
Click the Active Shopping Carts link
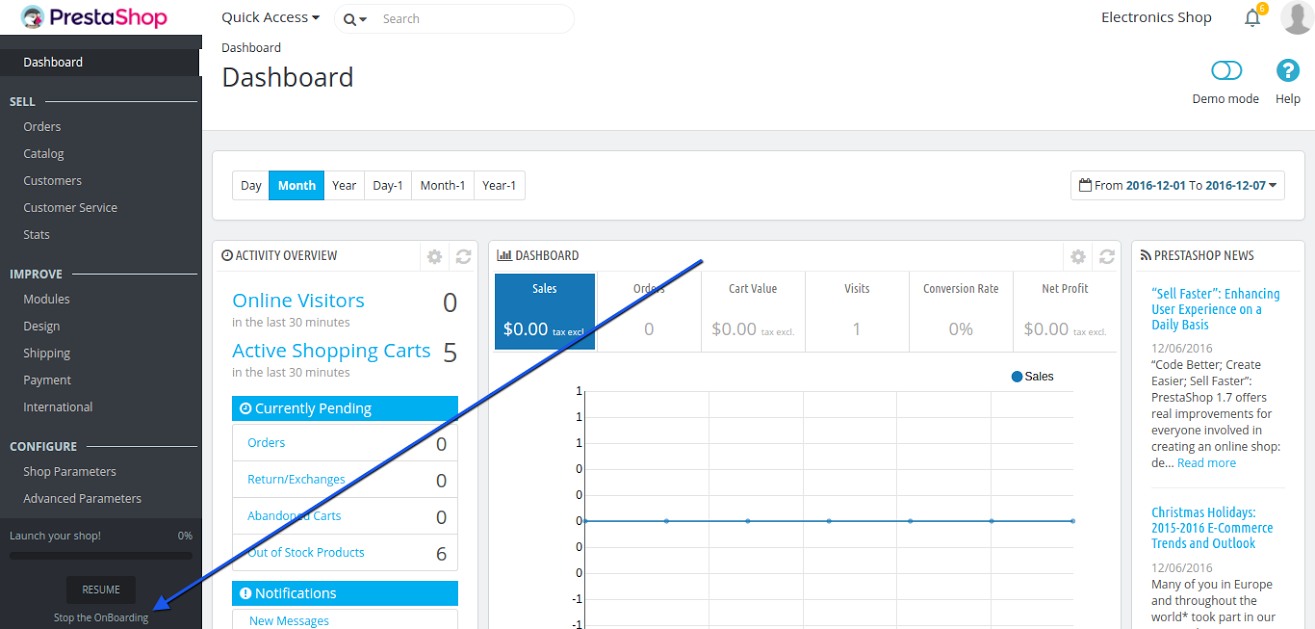click(331, 350)
